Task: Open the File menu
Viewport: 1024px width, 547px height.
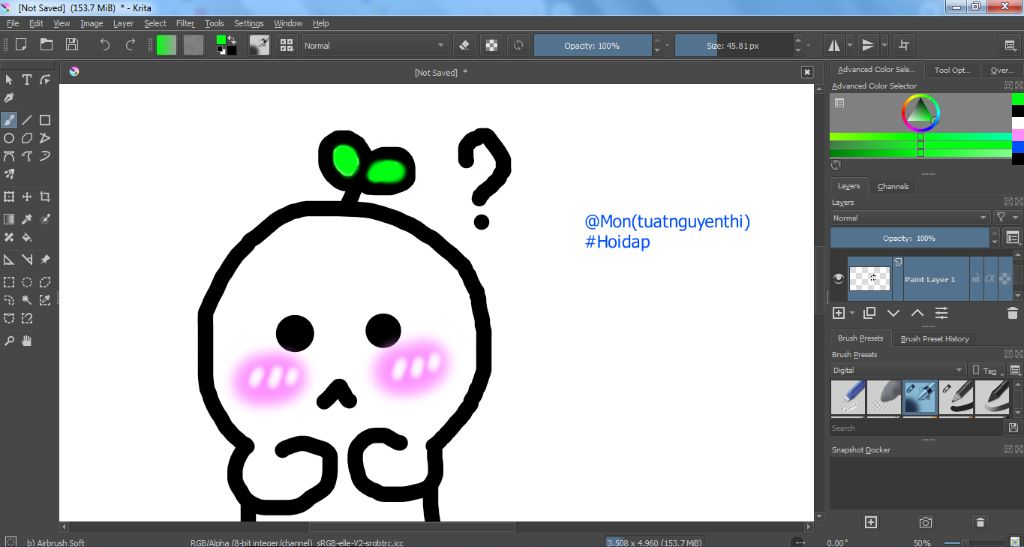Action: 12,23
